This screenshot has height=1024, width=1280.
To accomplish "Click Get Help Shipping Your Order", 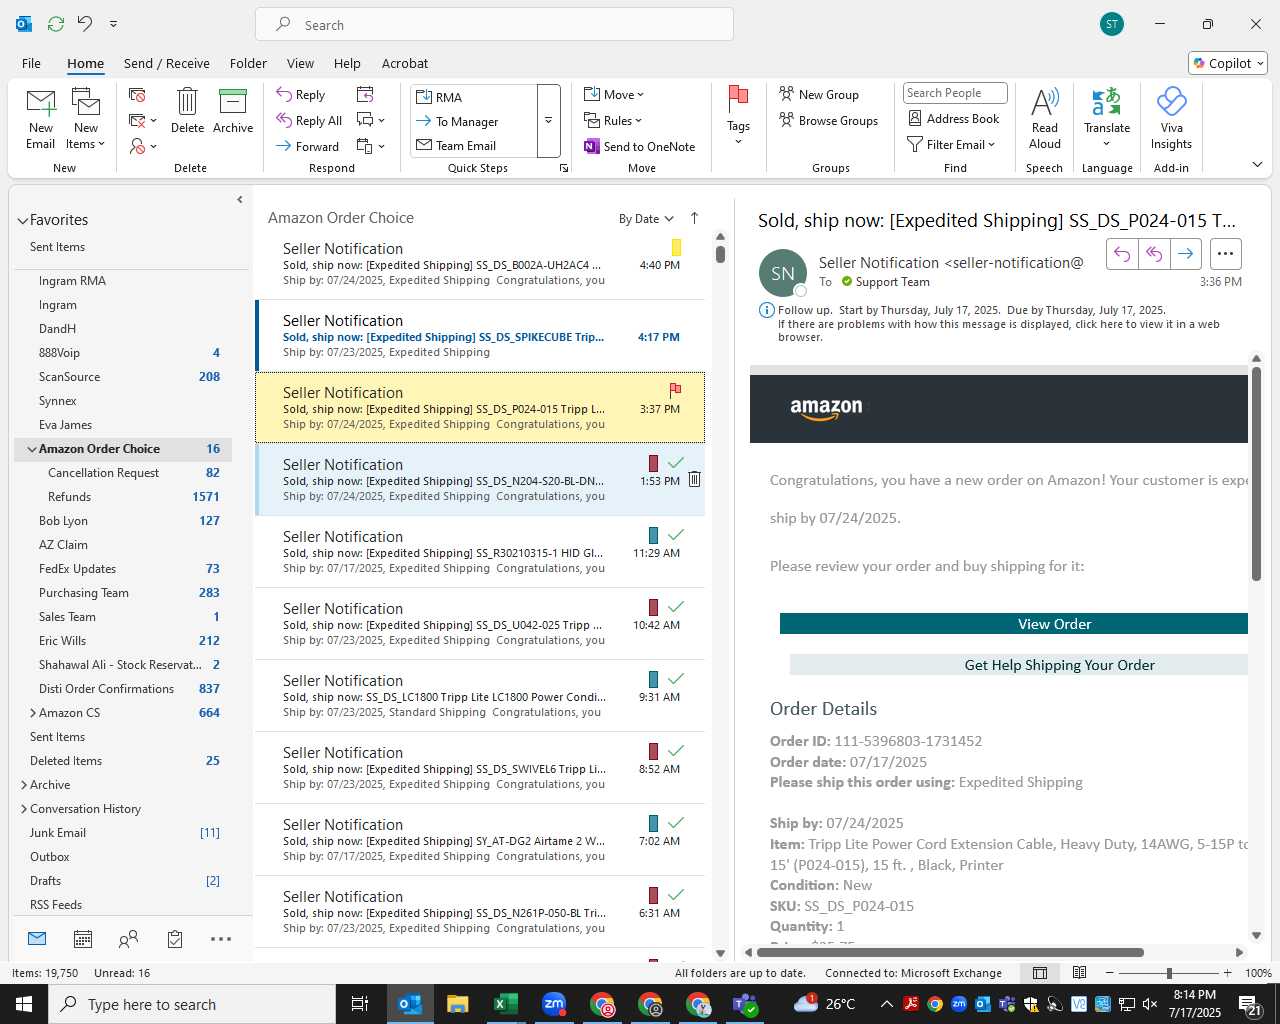I will [x=1019, y=665].
